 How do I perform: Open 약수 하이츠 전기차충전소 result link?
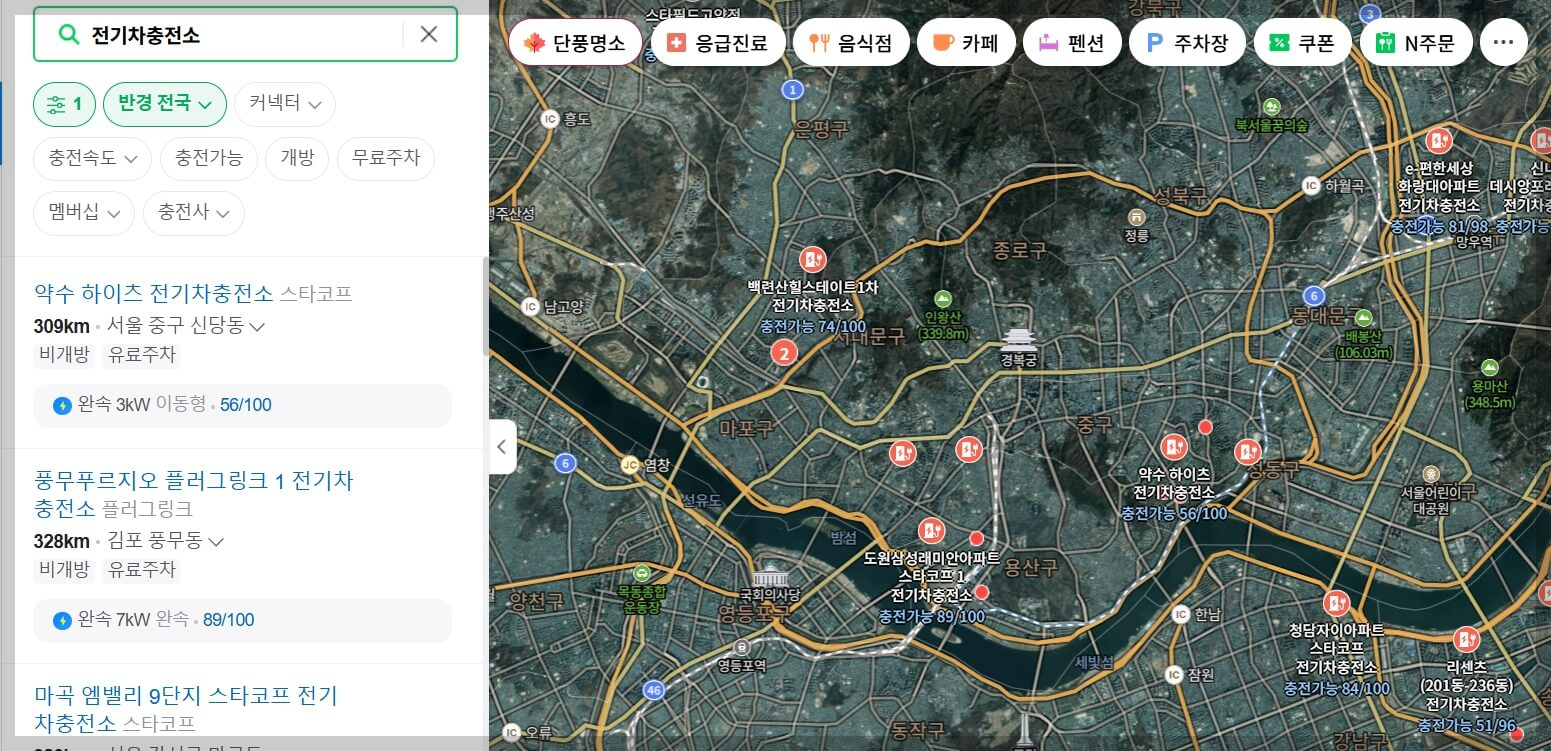click(x=153, y=293)
